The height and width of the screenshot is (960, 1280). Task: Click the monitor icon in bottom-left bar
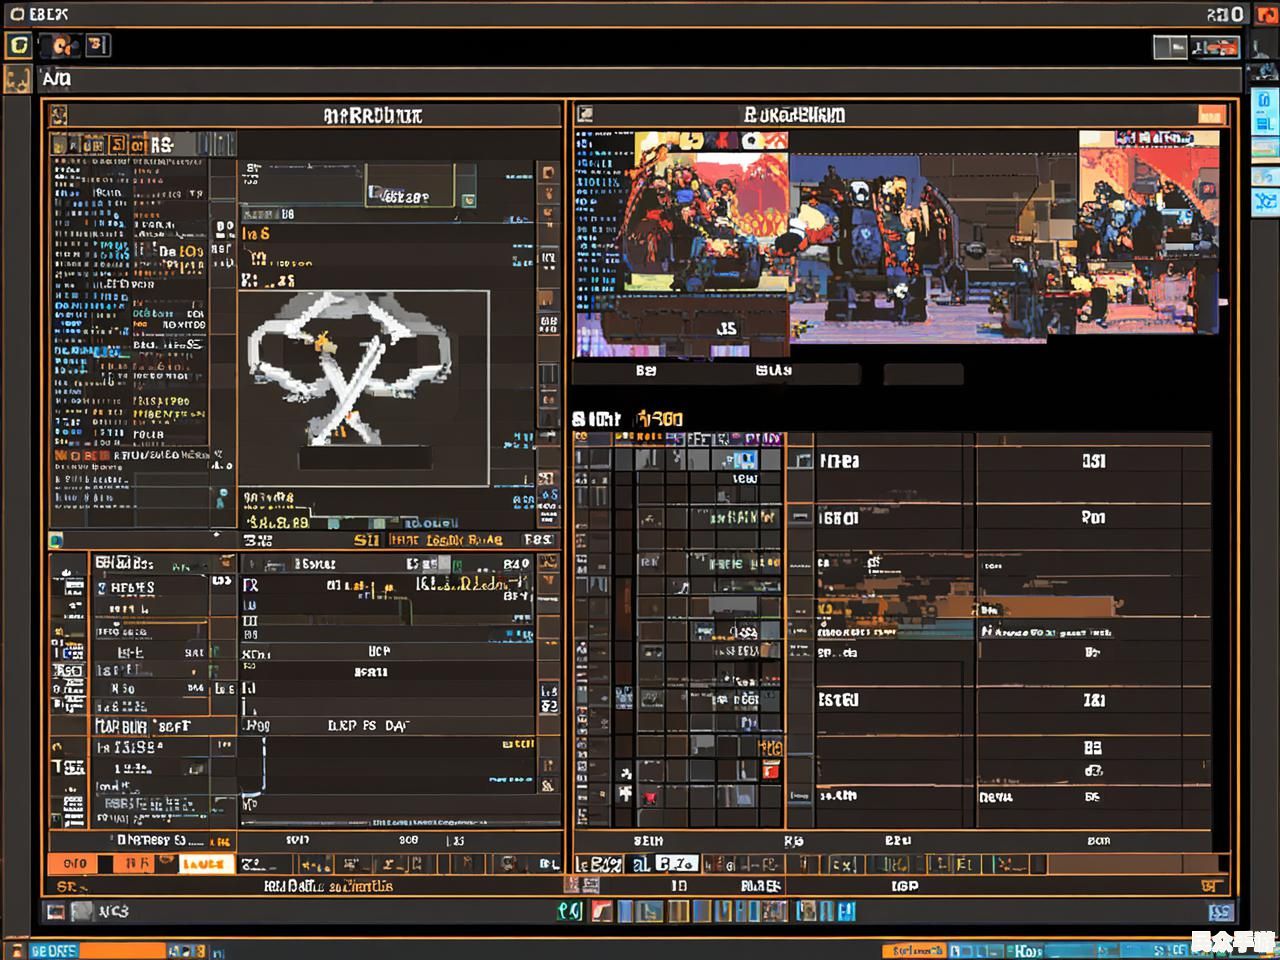coord(56,911)
